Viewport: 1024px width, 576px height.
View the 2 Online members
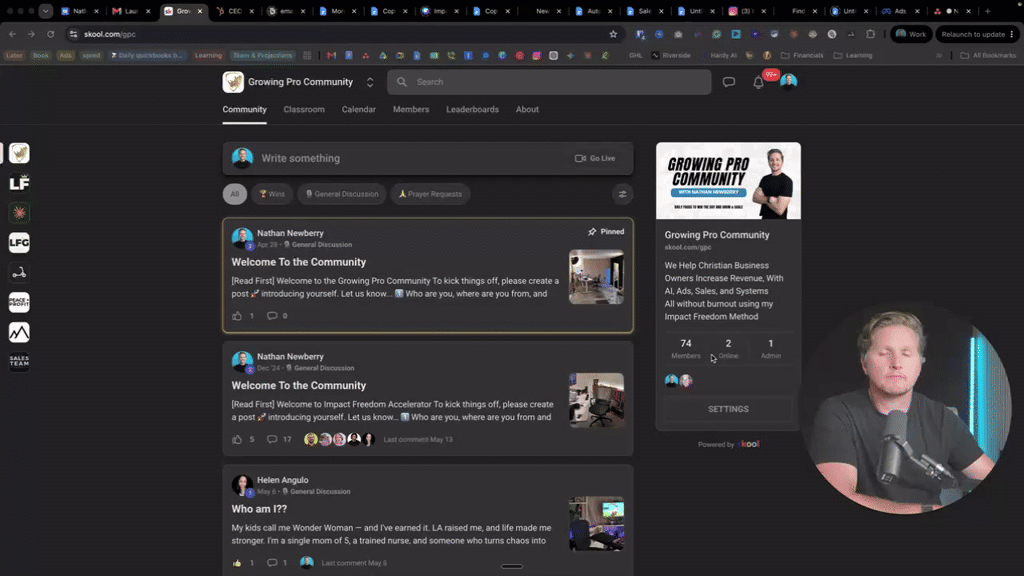728,348
